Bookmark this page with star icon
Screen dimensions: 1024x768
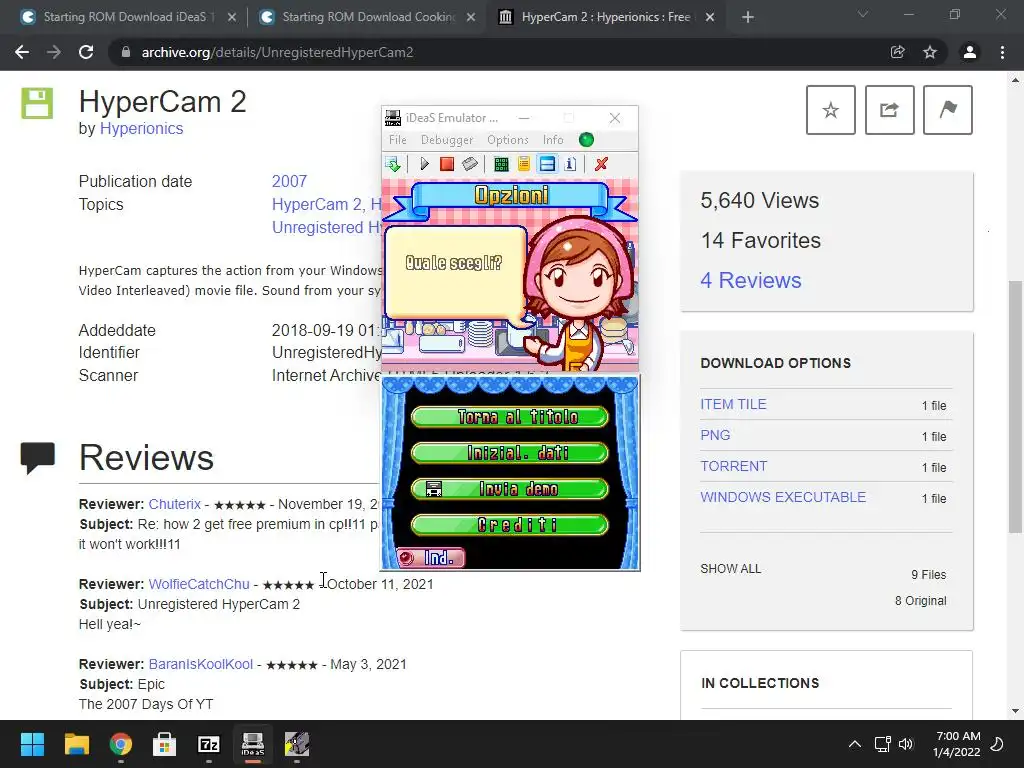930,52
